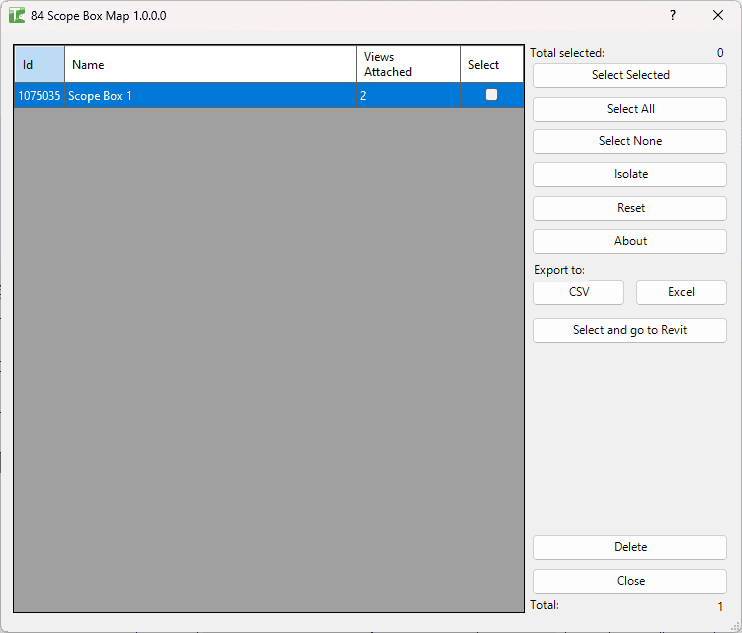The width and height of the screenshot is (742, 633).
Task: Delete the scope box
Action: [x=630, y=547]
